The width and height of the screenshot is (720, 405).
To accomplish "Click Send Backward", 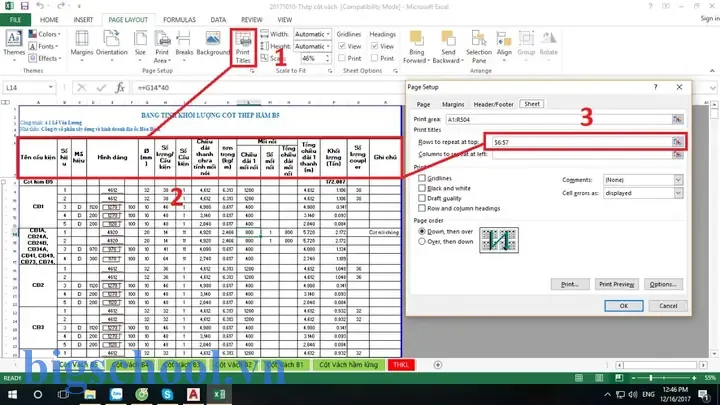I will pyautogui.click(x=448, y=47).
